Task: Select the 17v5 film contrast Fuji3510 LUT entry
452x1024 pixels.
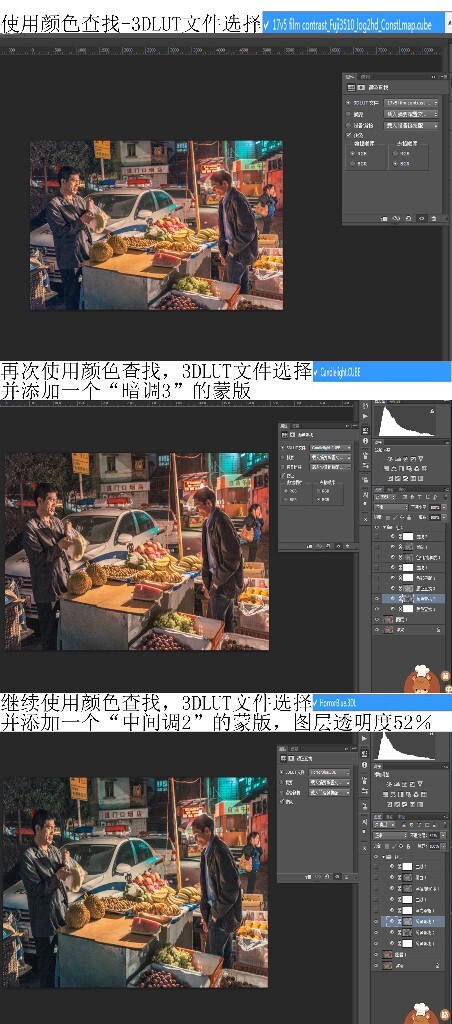Action: pyautogui.click(x=356, y=25)
